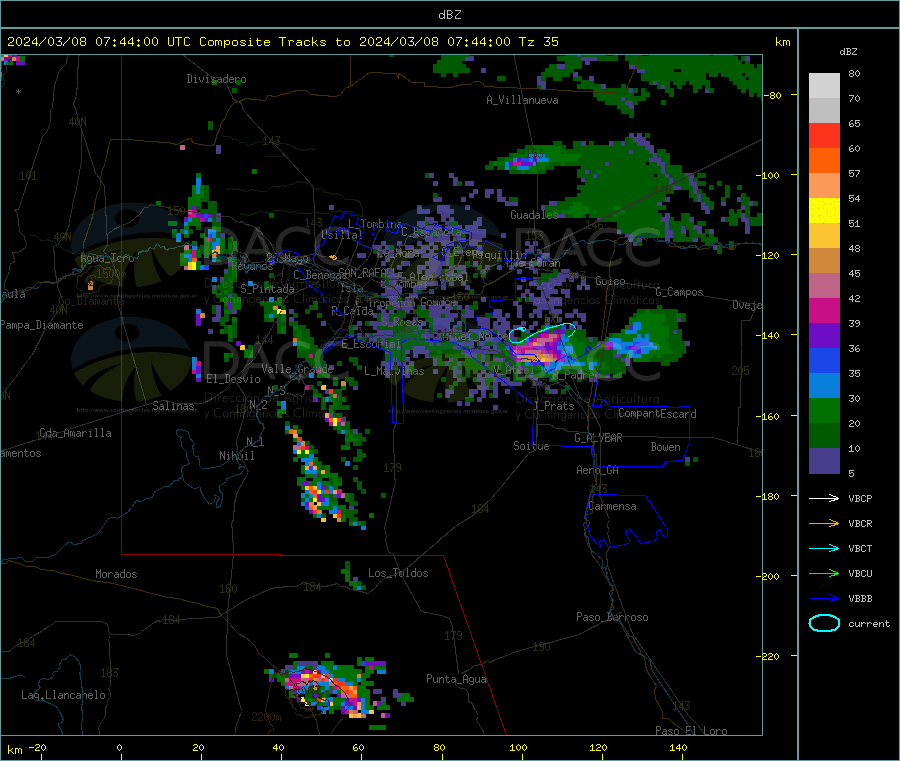The image size is (900, 761).
Task: Click the orange VBCR arrow legend icon
Action: point(824,523)
